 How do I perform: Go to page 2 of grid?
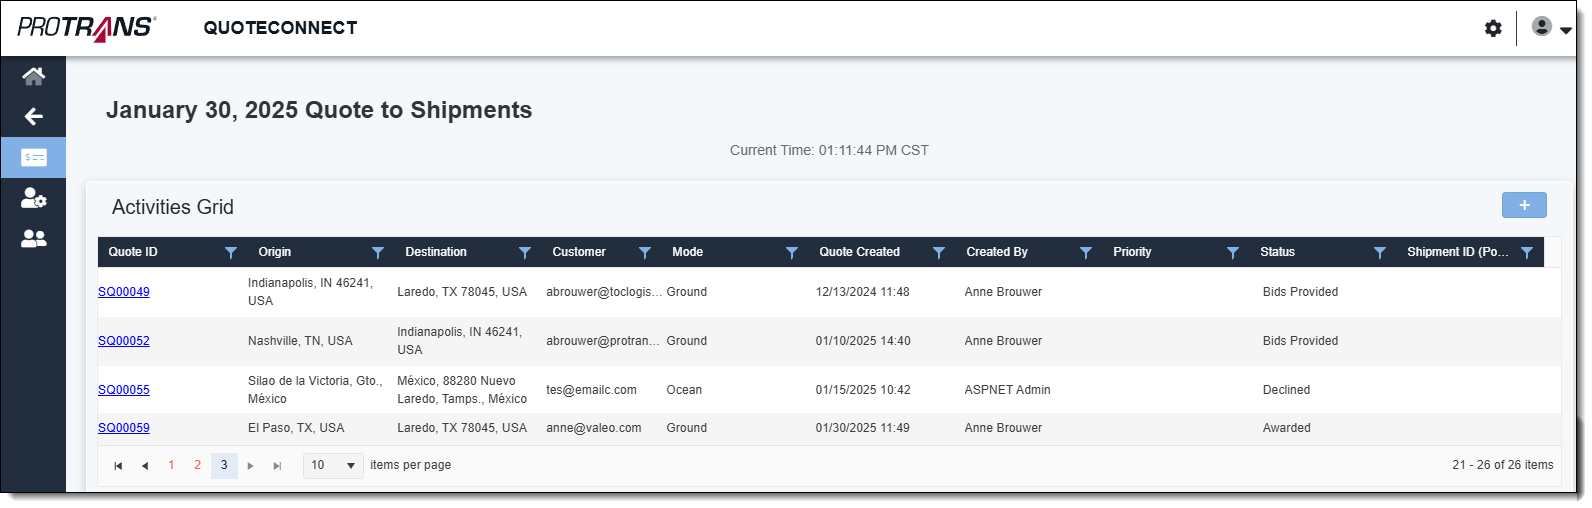click(x=197, y=465)
